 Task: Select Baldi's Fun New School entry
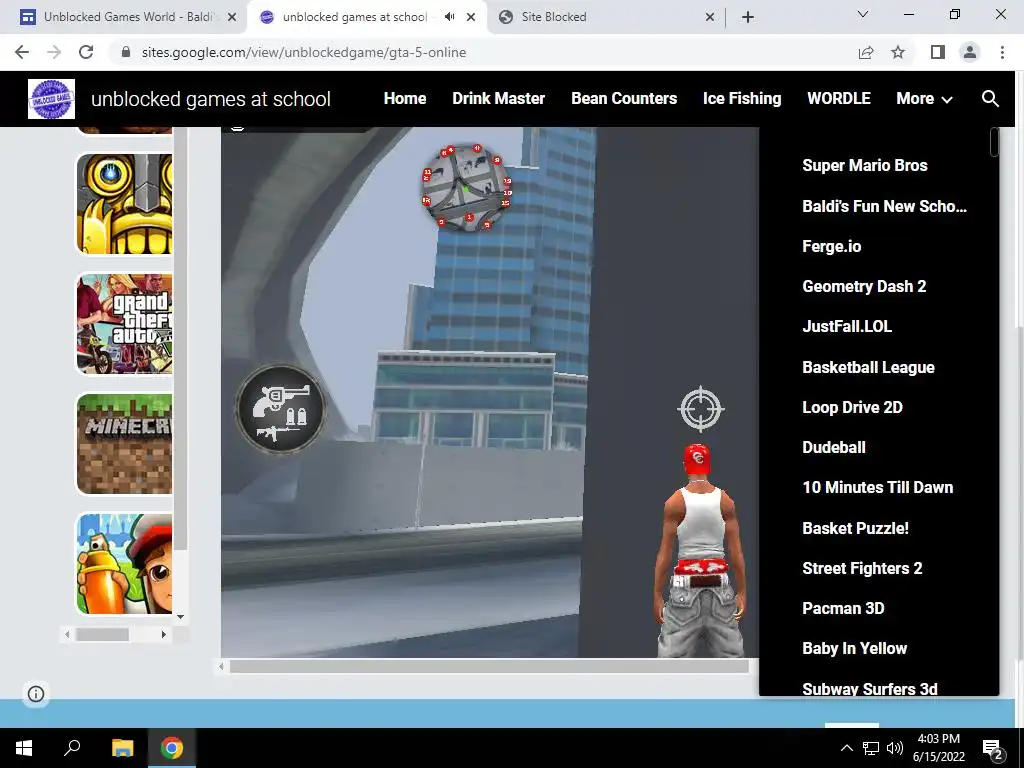884,206
